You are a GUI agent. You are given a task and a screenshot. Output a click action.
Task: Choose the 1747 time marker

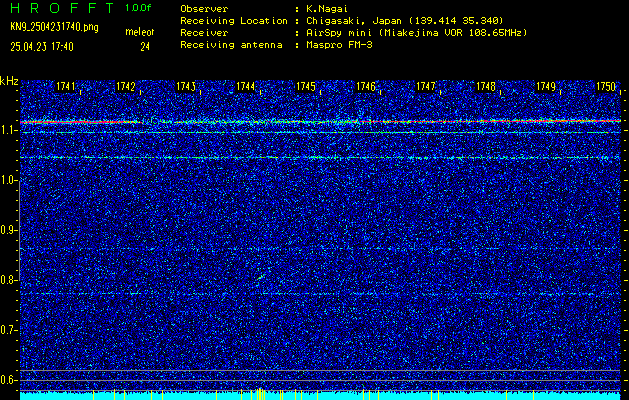click(x=426, y=86)
